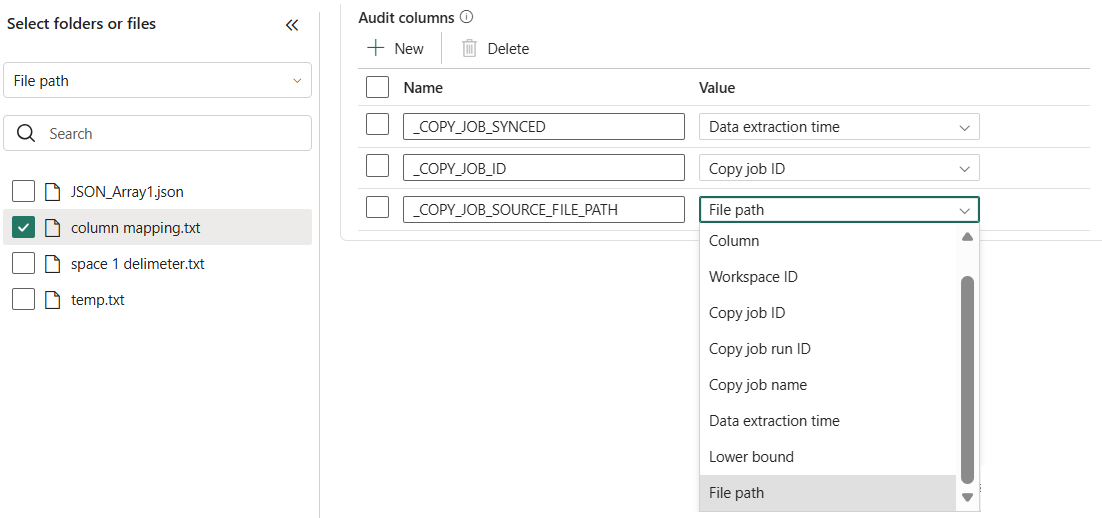The image size is (1102, 518).
Task: Click the dropdown list scroll-down arrow
Action: point(967,498)
